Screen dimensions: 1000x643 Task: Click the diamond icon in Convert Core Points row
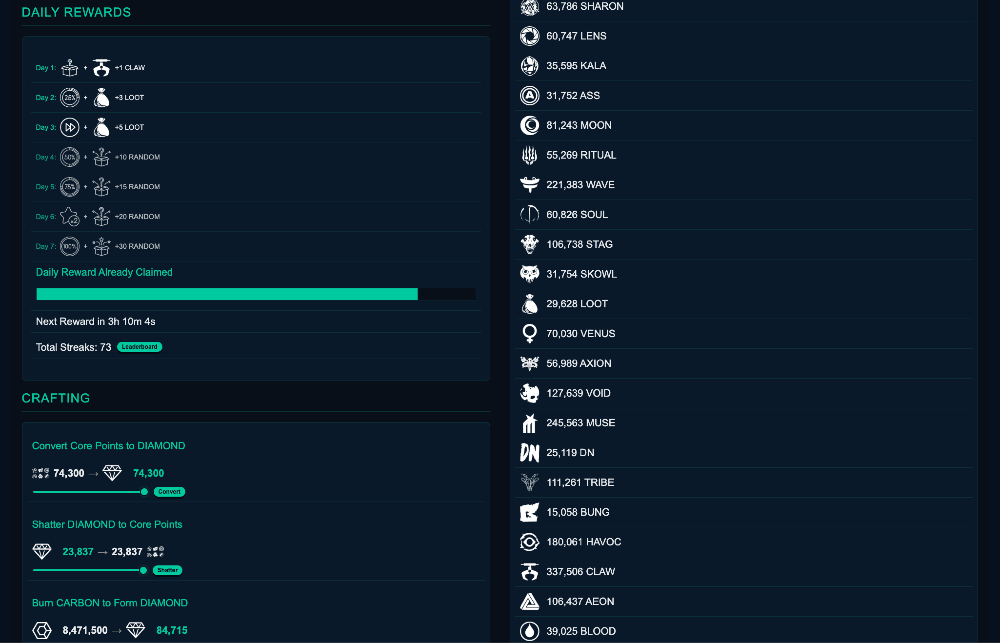point(112,473)
